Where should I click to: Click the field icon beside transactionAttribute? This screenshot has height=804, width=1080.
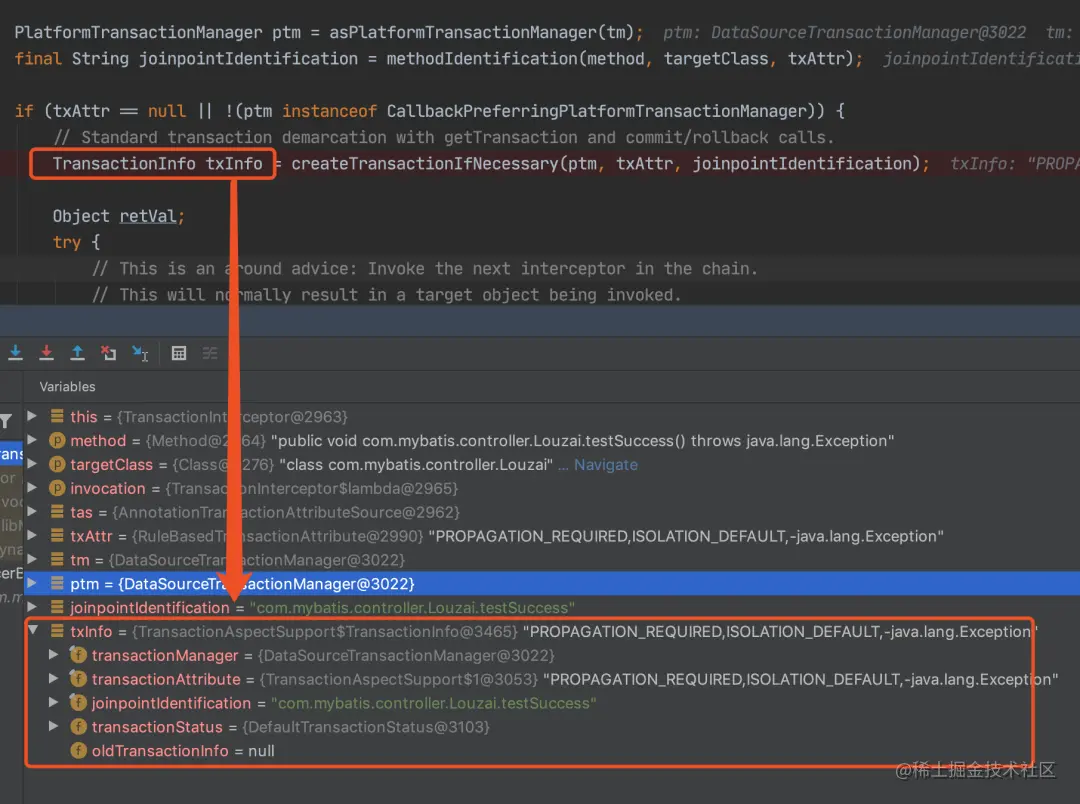(x=79, y=679)
